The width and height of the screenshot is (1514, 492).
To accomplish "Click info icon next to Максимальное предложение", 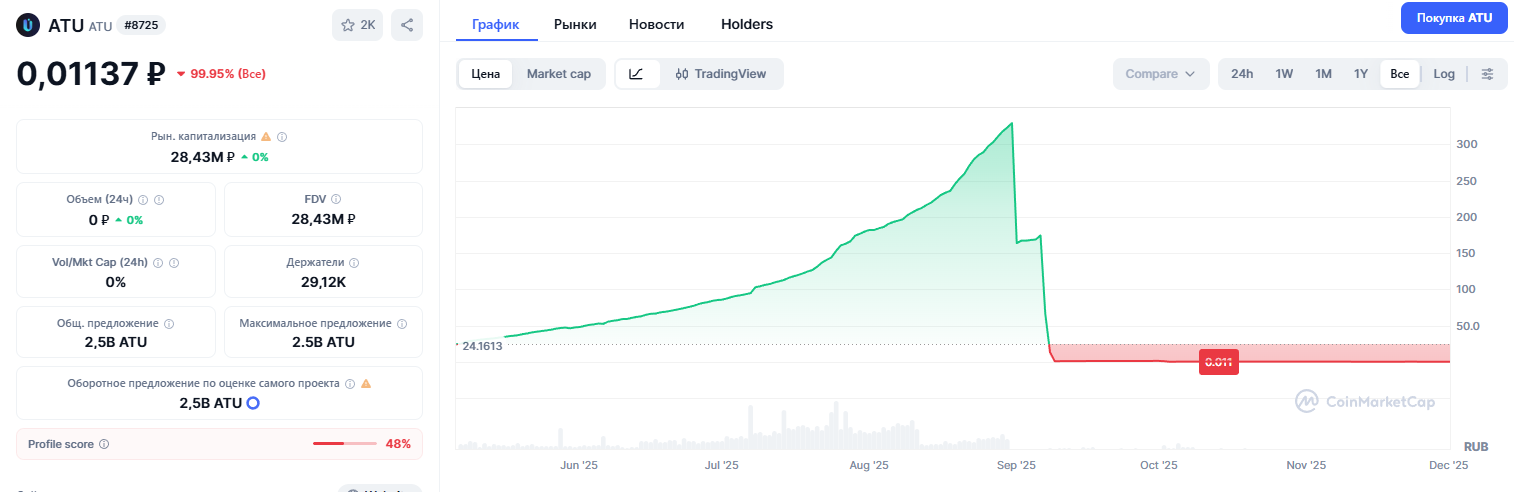I will coord(402,324).
